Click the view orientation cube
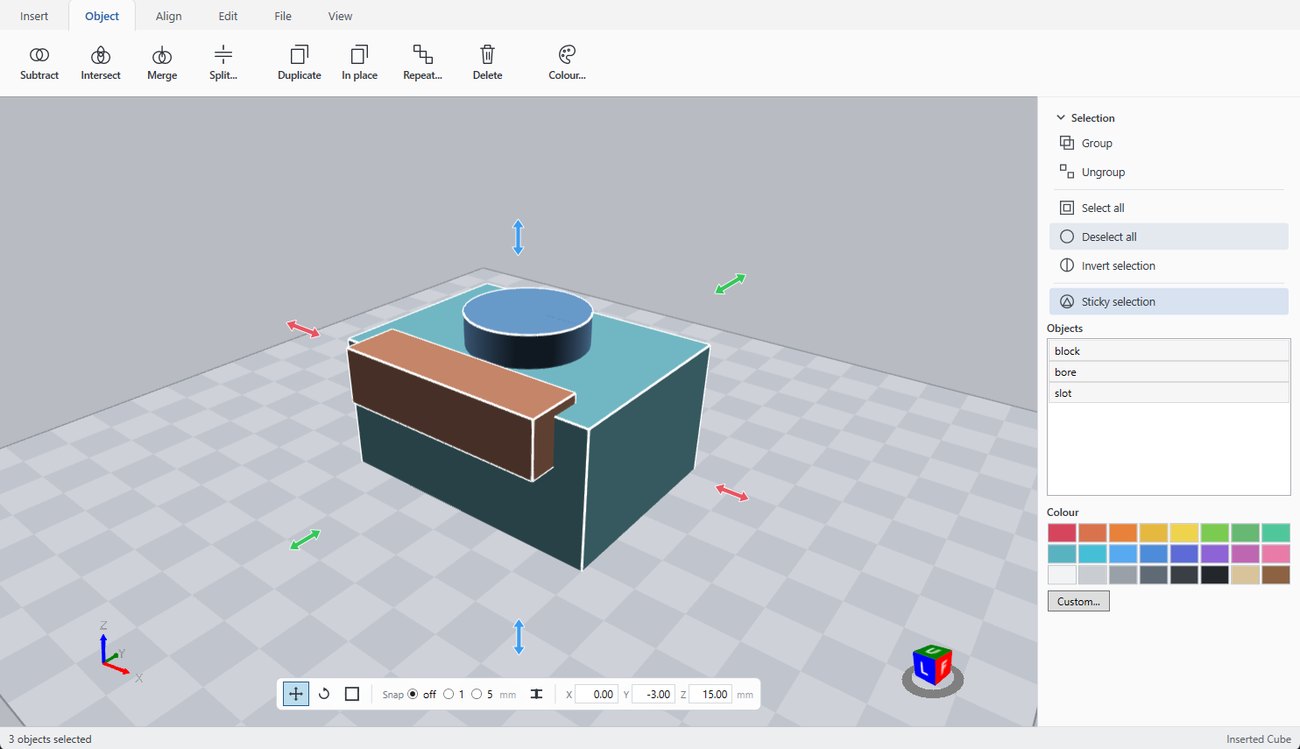The width and height of the screenshot is (1300, 749). coord(932,667)
